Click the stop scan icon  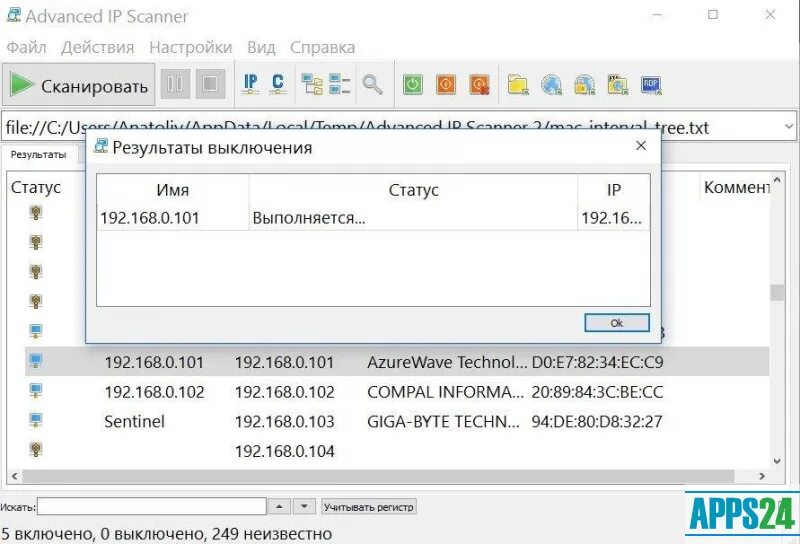coord(210,84)
